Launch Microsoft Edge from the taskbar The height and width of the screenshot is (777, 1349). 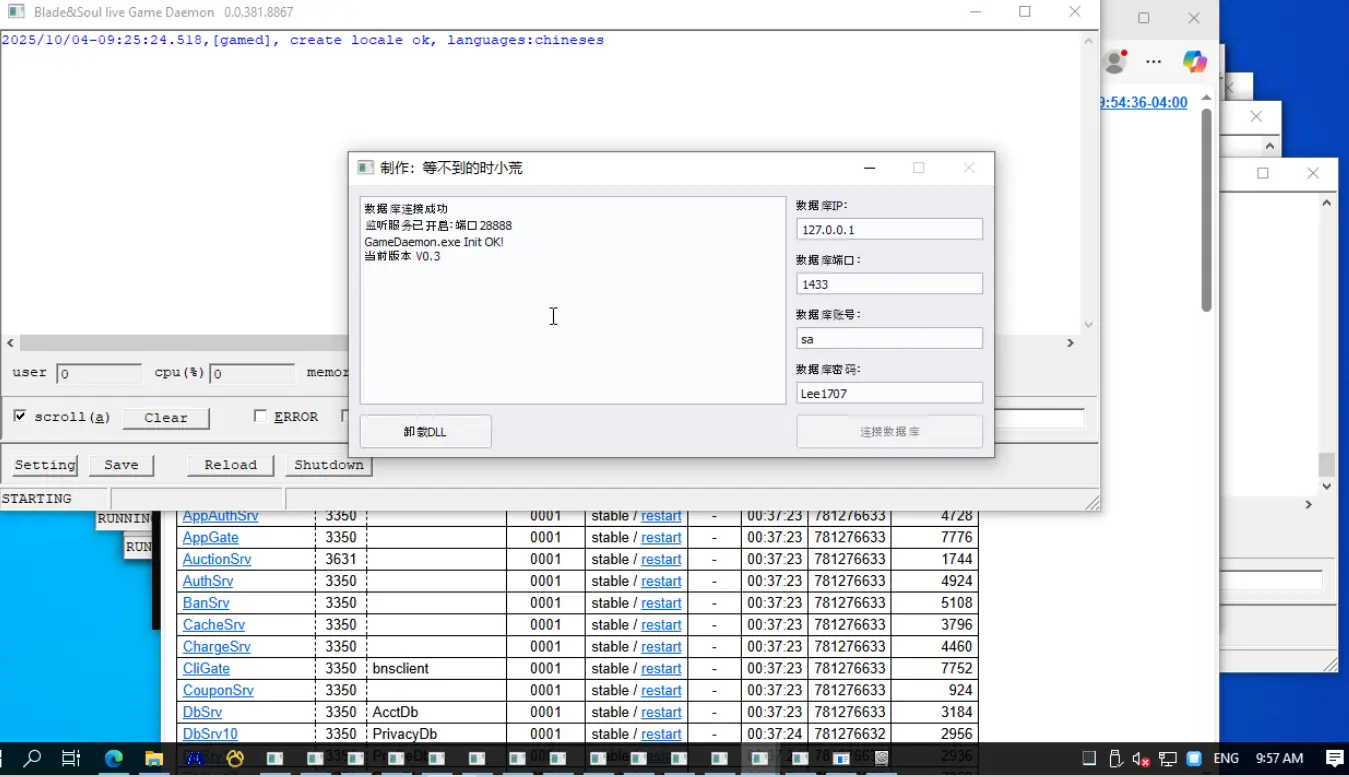pyautogui.click(x=113, y=759)
